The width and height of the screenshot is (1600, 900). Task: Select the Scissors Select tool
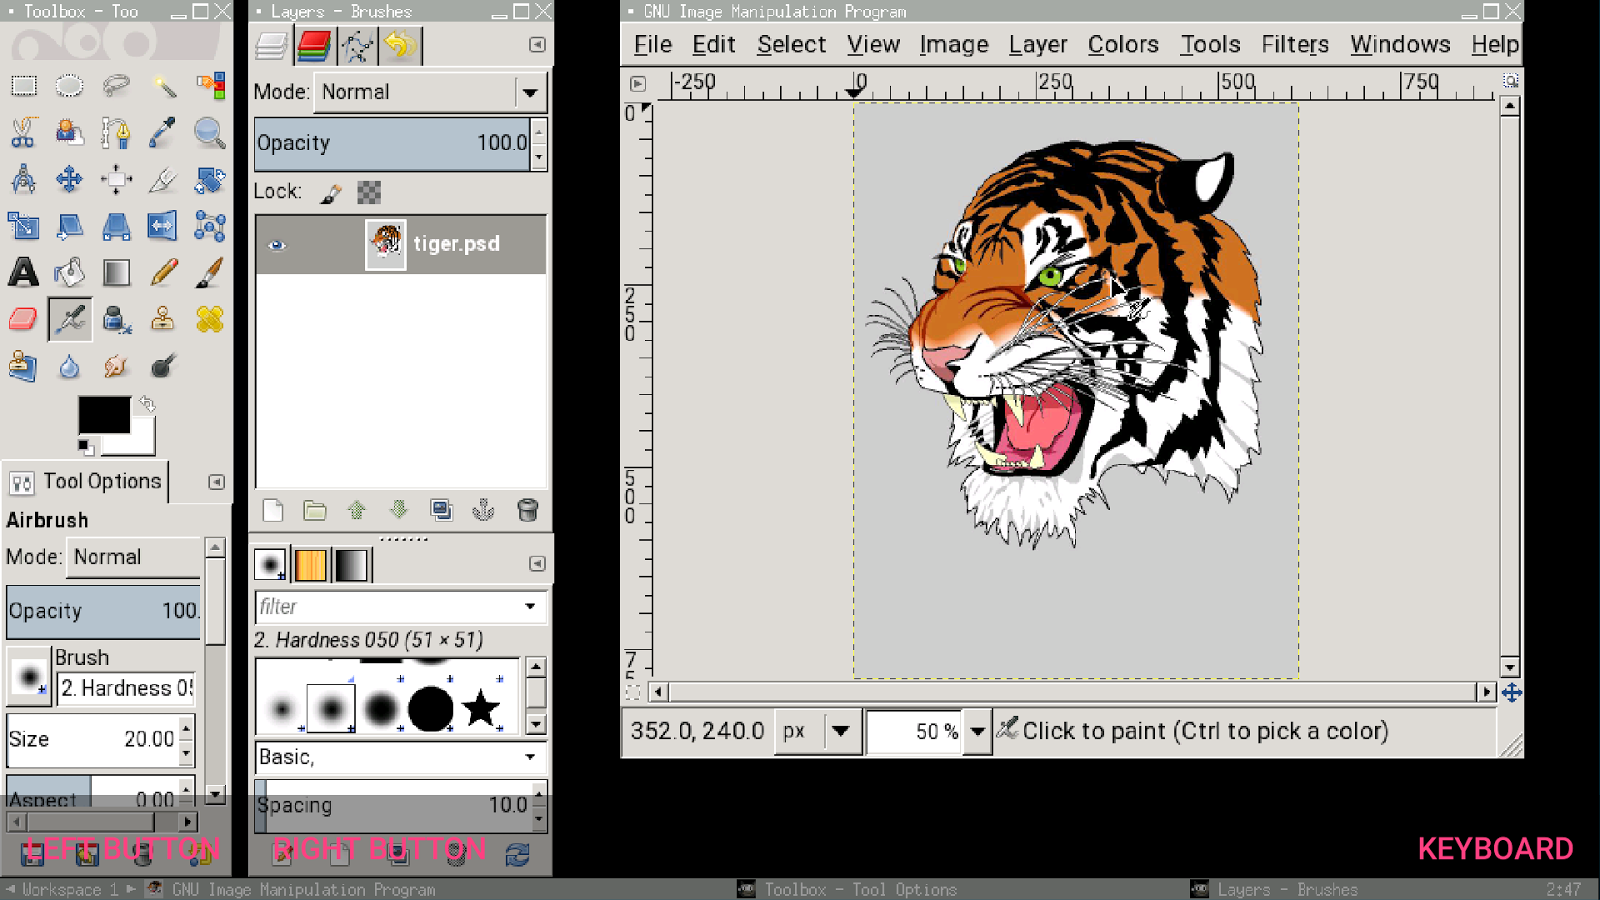pyautogui.click(x=24, y=132)
